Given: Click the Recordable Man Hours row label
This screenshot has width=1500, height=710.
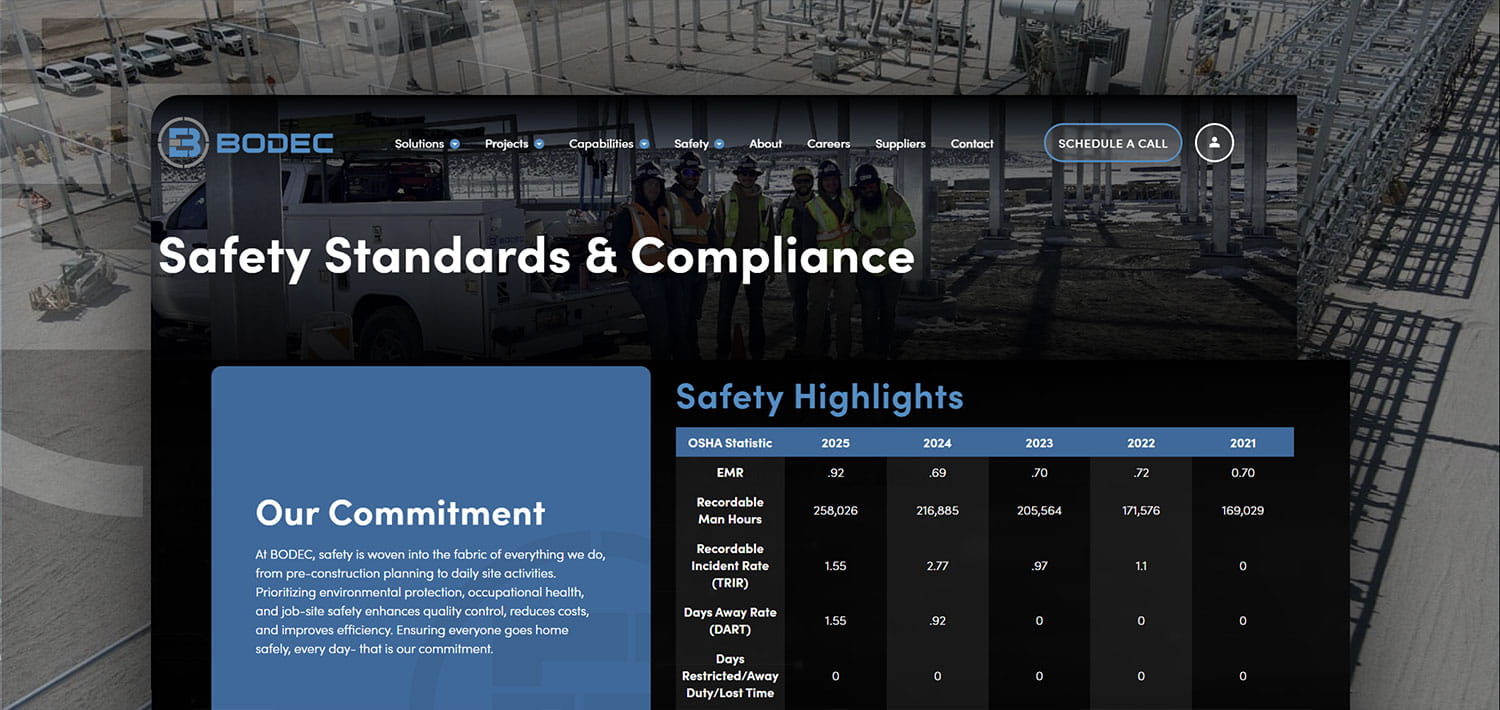Looking at the screenshot, I should pyautogui.click(x=730, y=511).
